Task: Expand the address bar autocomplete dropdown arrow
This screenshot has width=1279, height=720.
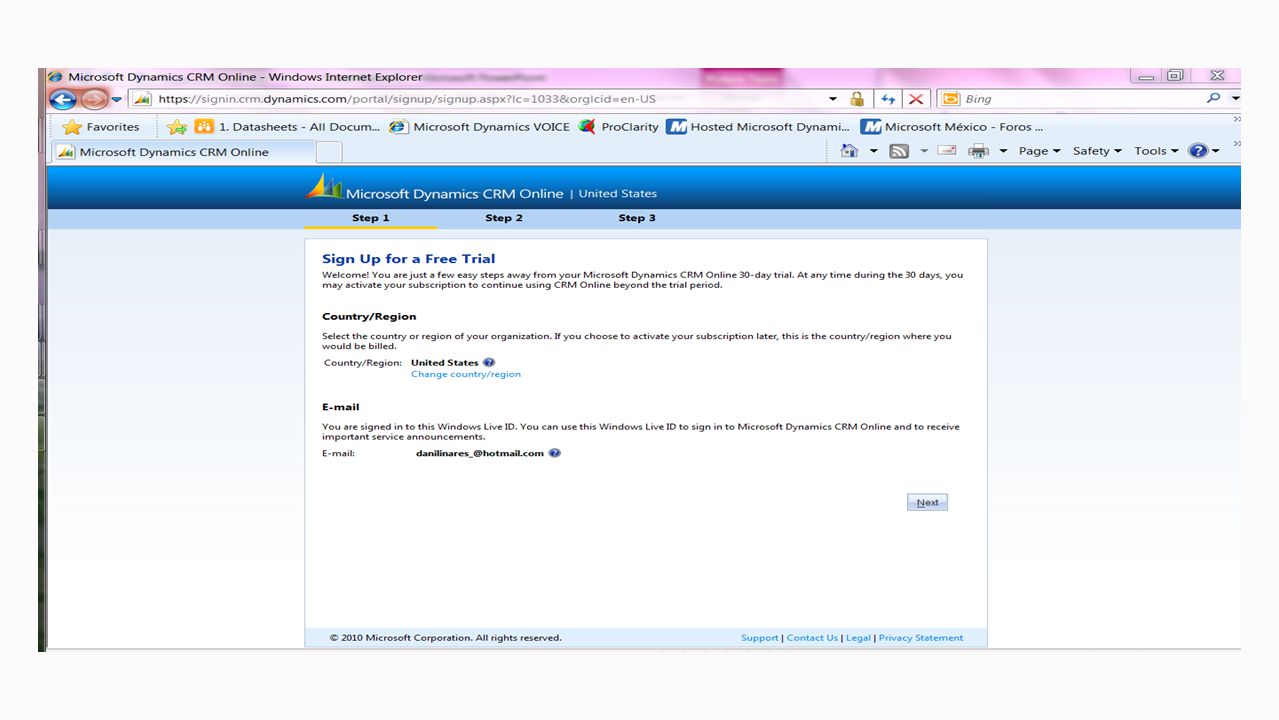Action: 833,99
